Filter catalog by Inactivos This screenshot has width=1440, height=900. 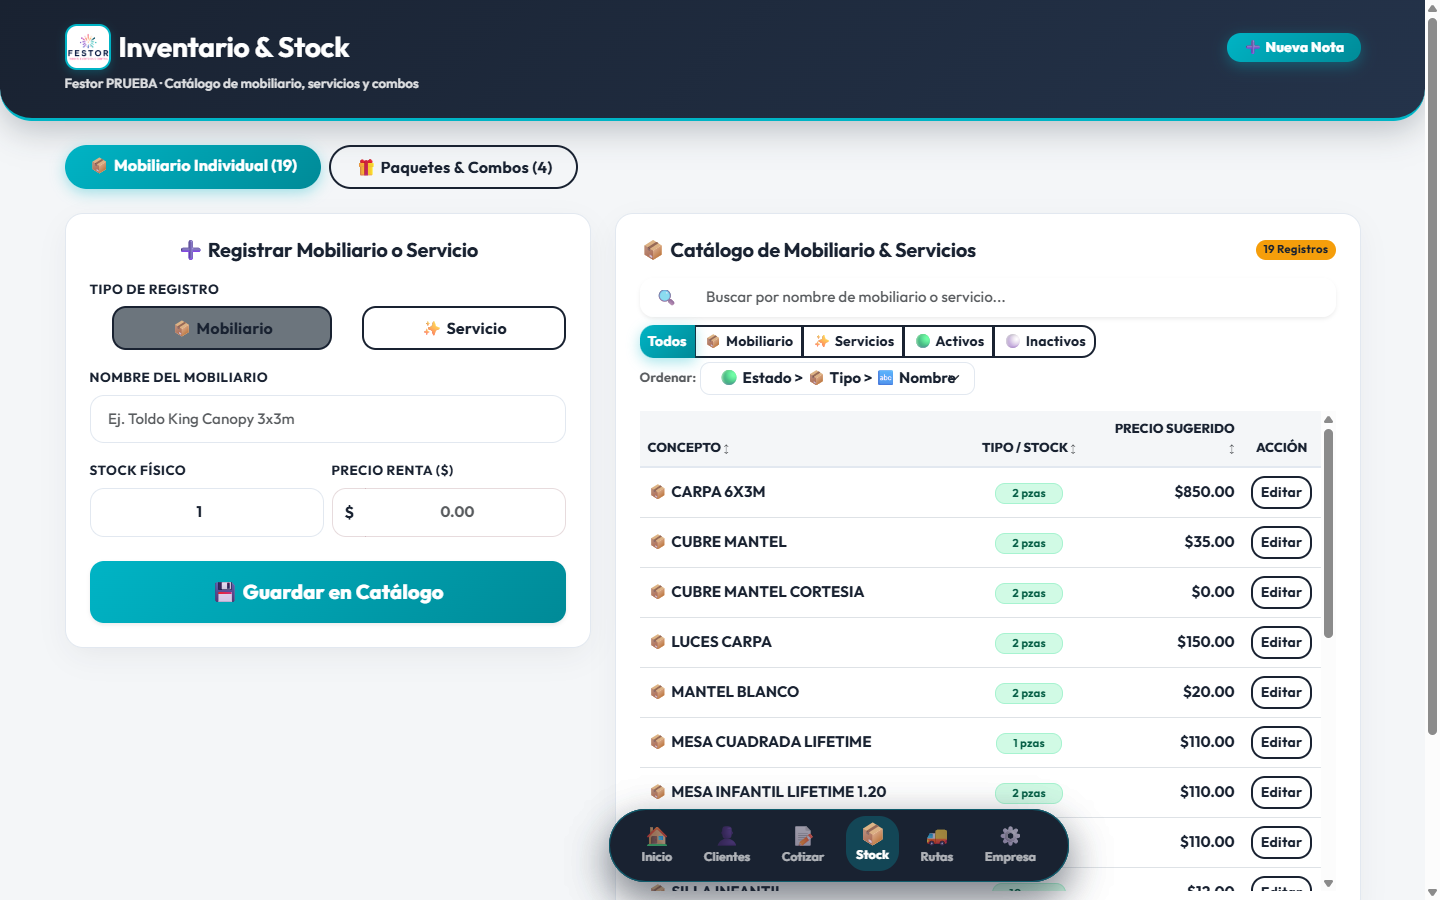click(1045, 341)
